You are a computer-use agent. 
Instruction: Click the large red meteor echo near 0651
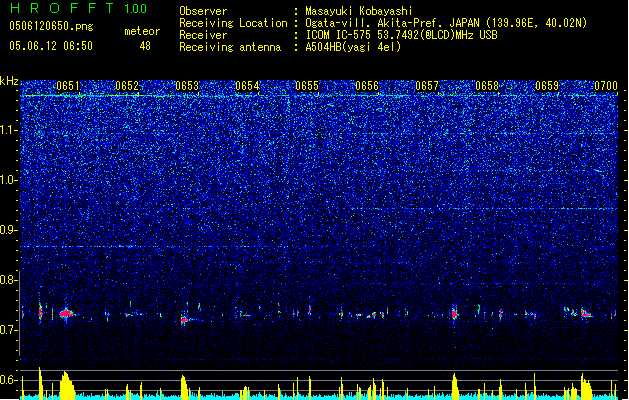(66, 313)
